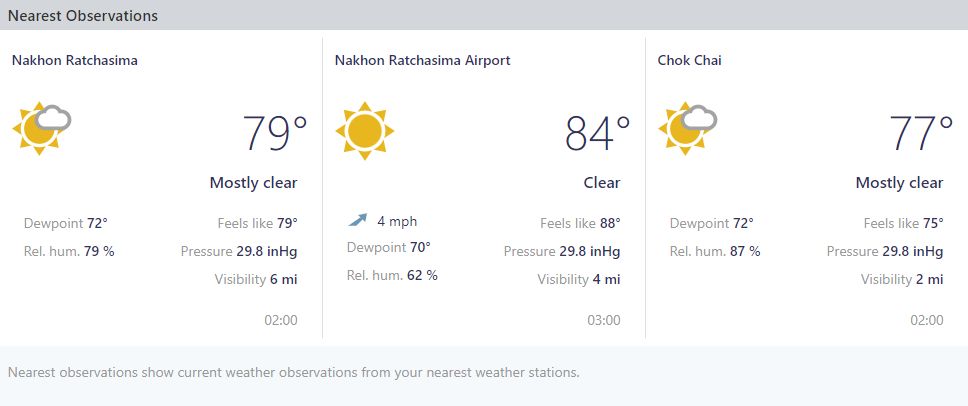Screen dimensions: 968x406
Task: Click the Visibility 2 mi value
Action: pos(902,280)
